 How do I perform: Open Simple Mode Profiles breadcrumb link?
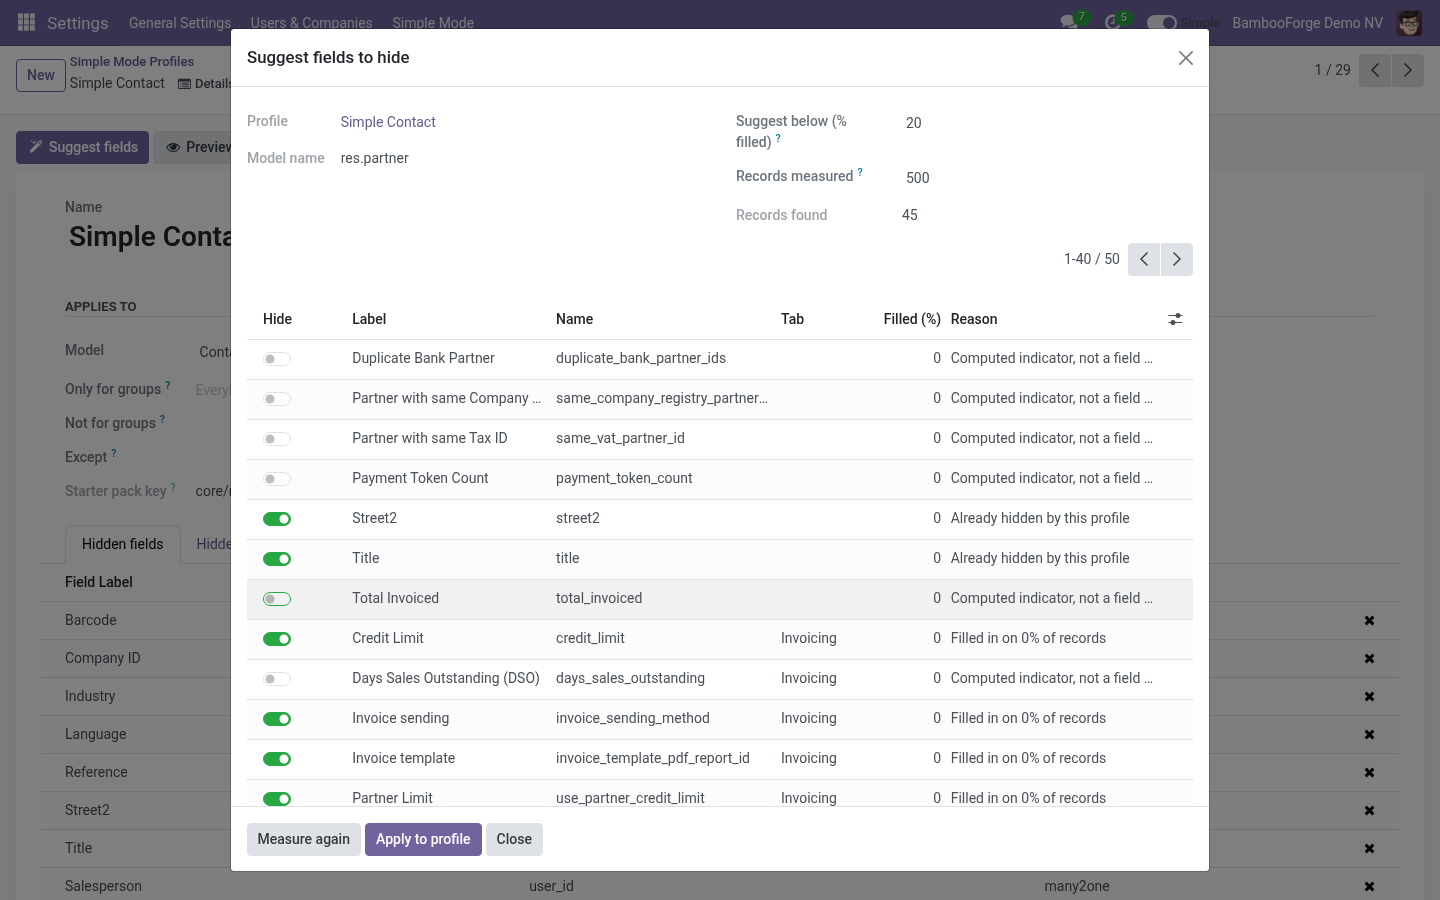(x=132, y=61)
